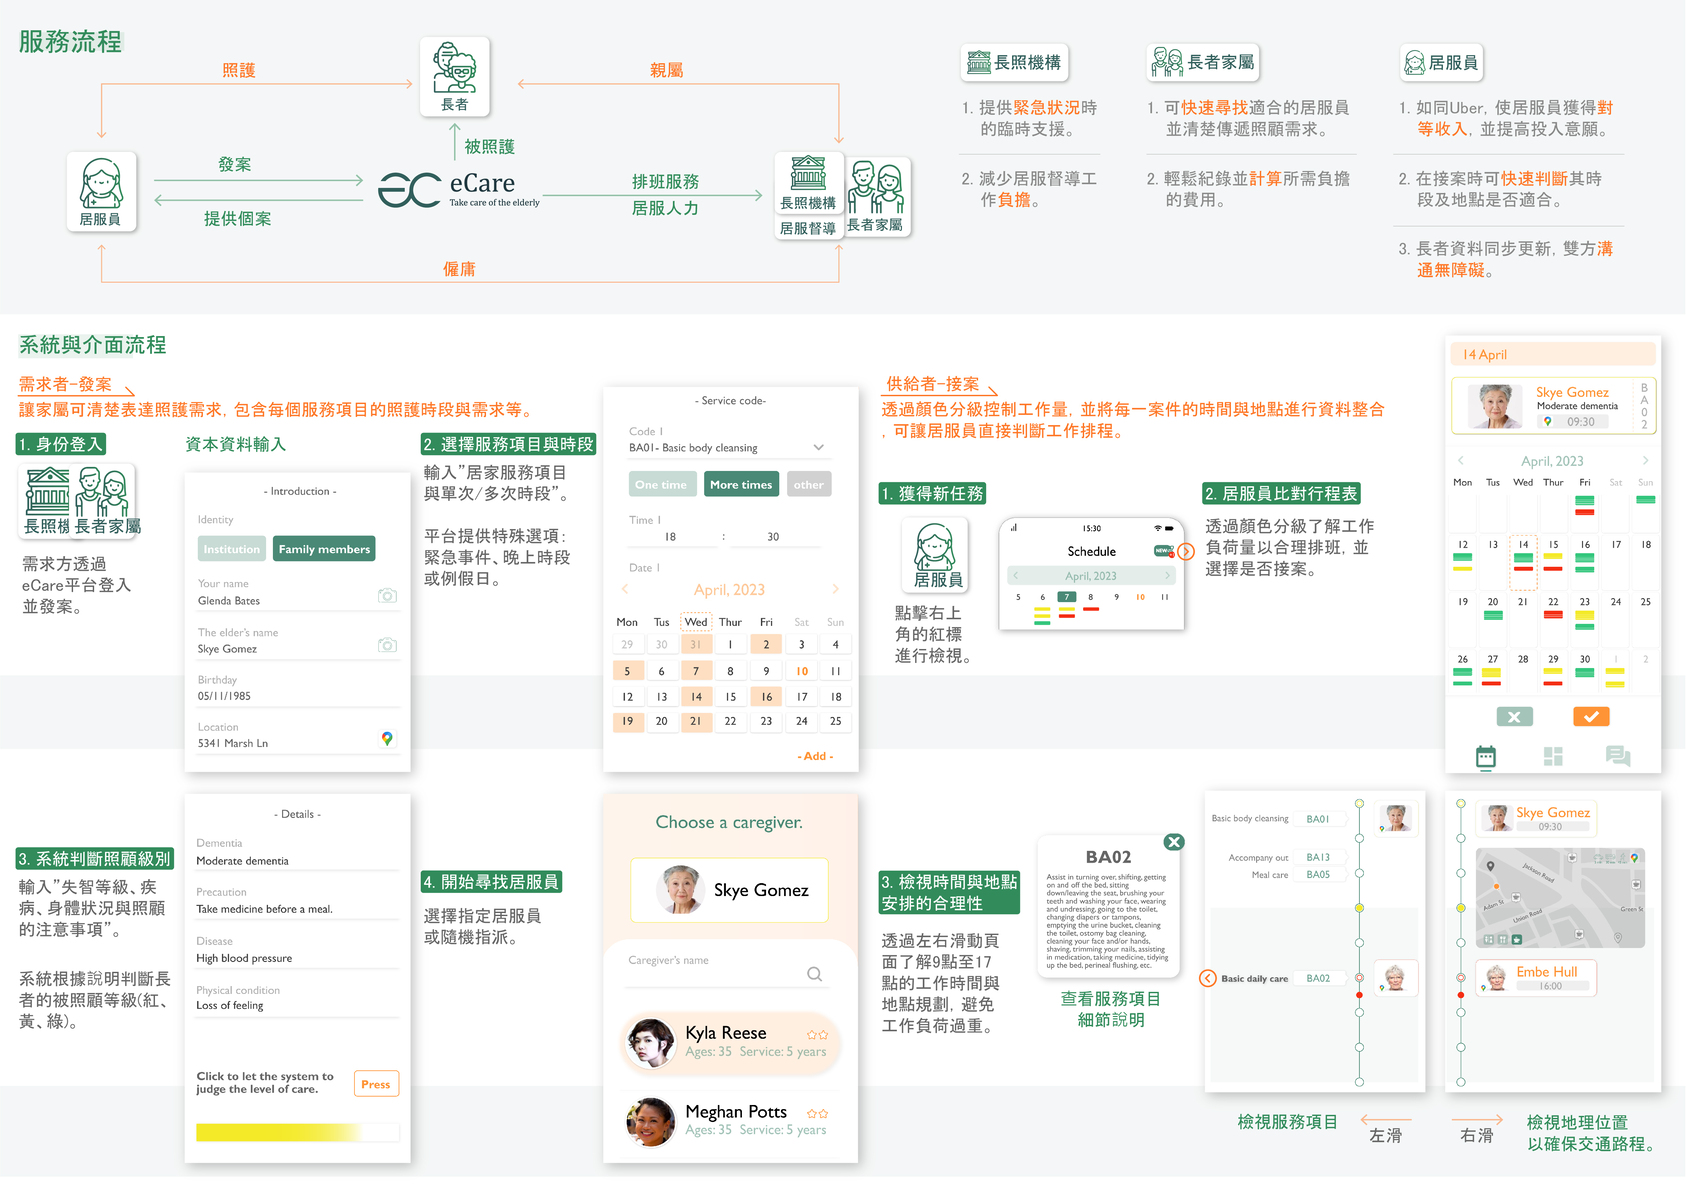1686x1192 pixels.
Task: Open next month with the April 2023 right chevron
Action: pyautogui.click(x=836, y=589)
